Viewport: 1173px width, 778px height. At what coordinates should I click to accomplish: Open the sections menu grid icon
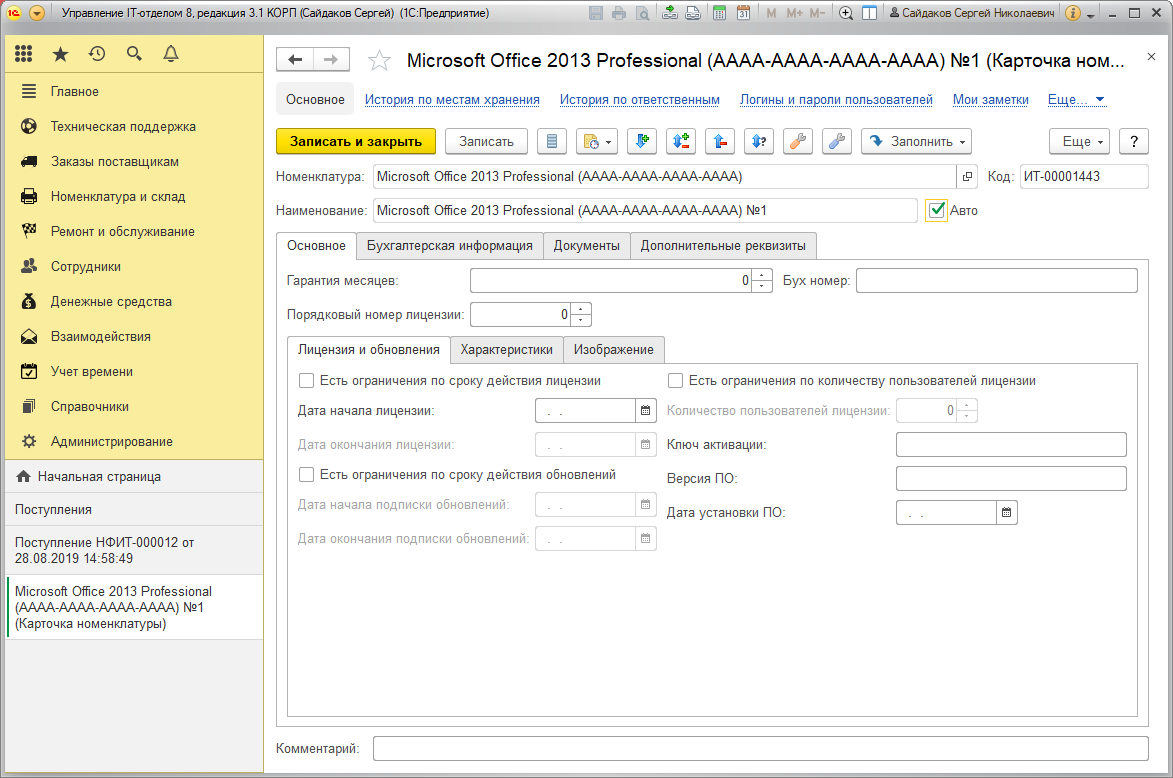[x=23, y=54]
